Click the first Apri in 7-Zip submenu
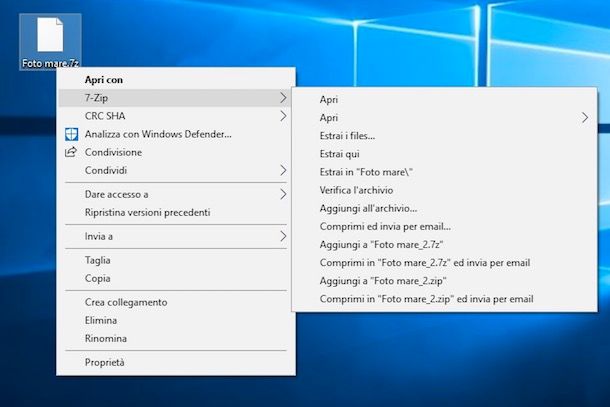 pos(444,100)
